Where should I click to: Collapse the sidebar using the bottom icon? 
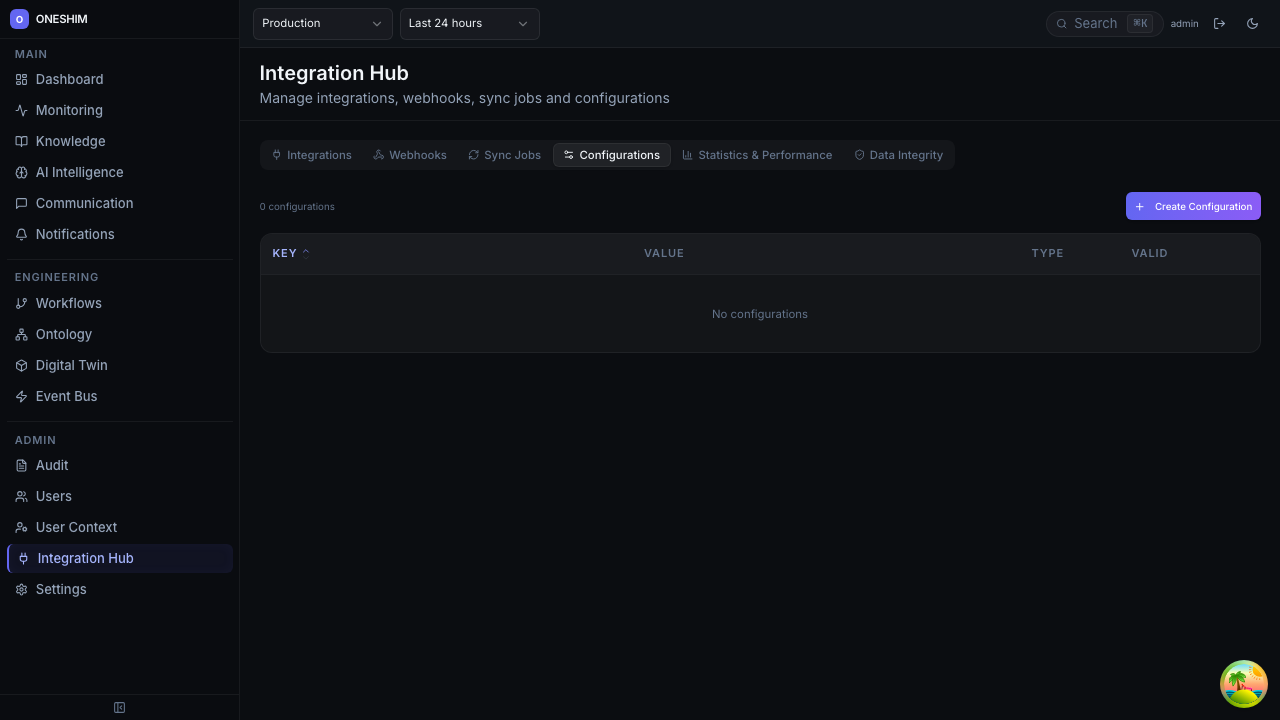pyautogui.click(x=119, y=707)
